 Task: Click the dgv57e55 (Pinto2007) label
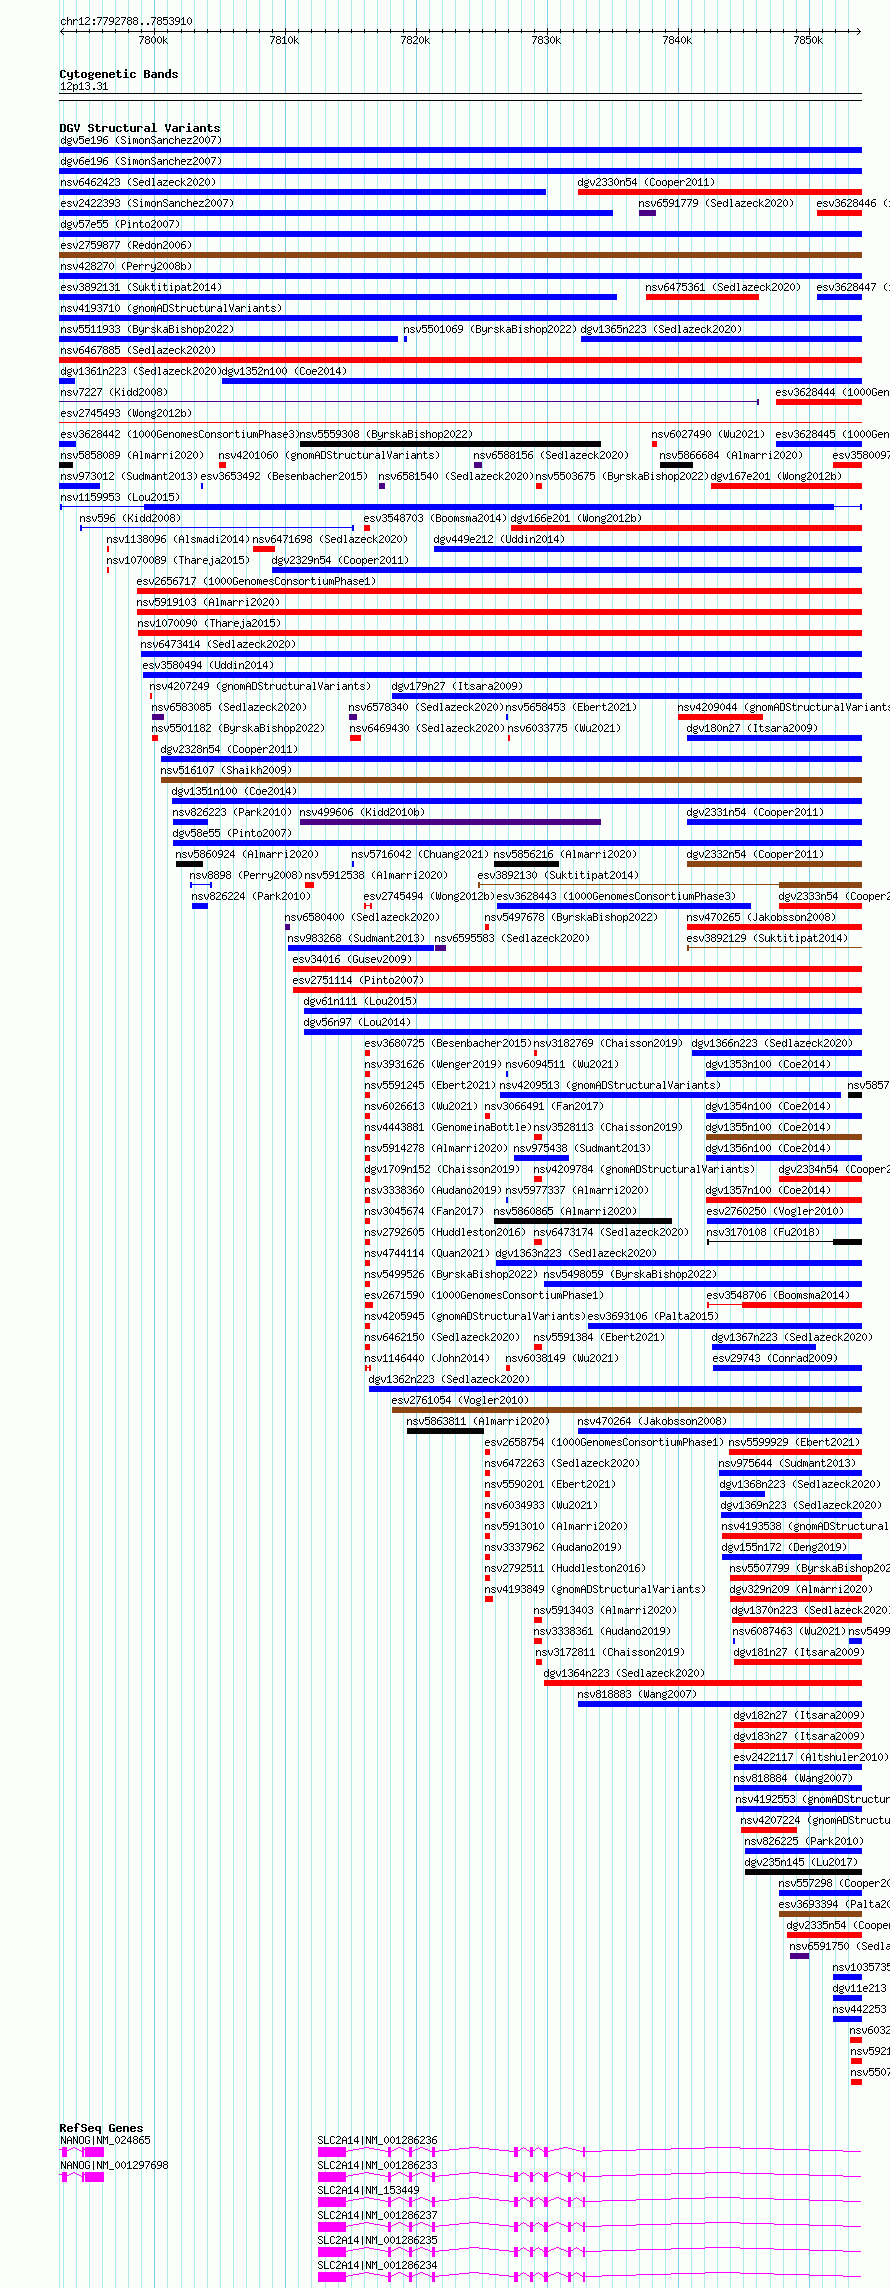tap(120, 225)
